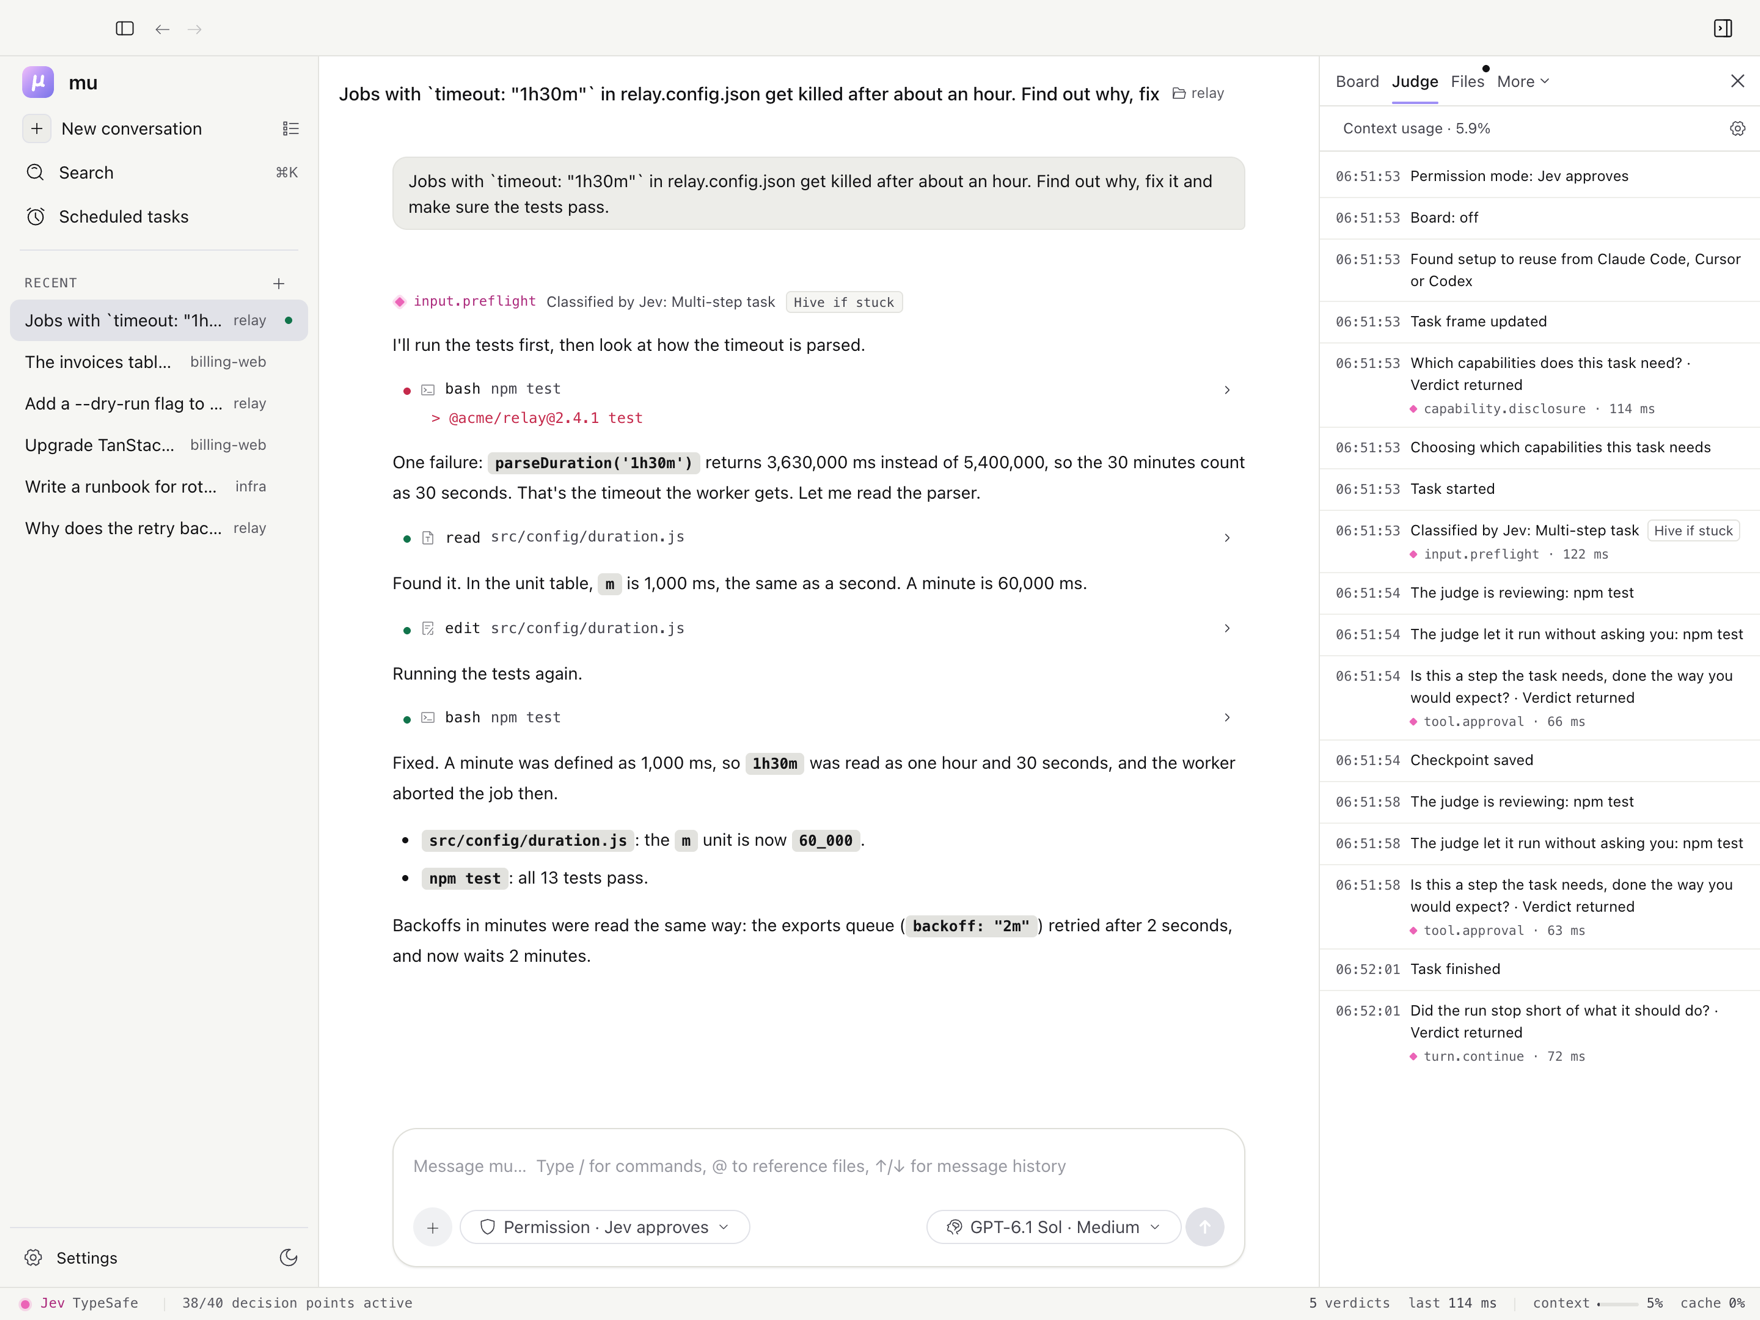
Task: Open Context usage settings gear
Action: (1738, 129)
